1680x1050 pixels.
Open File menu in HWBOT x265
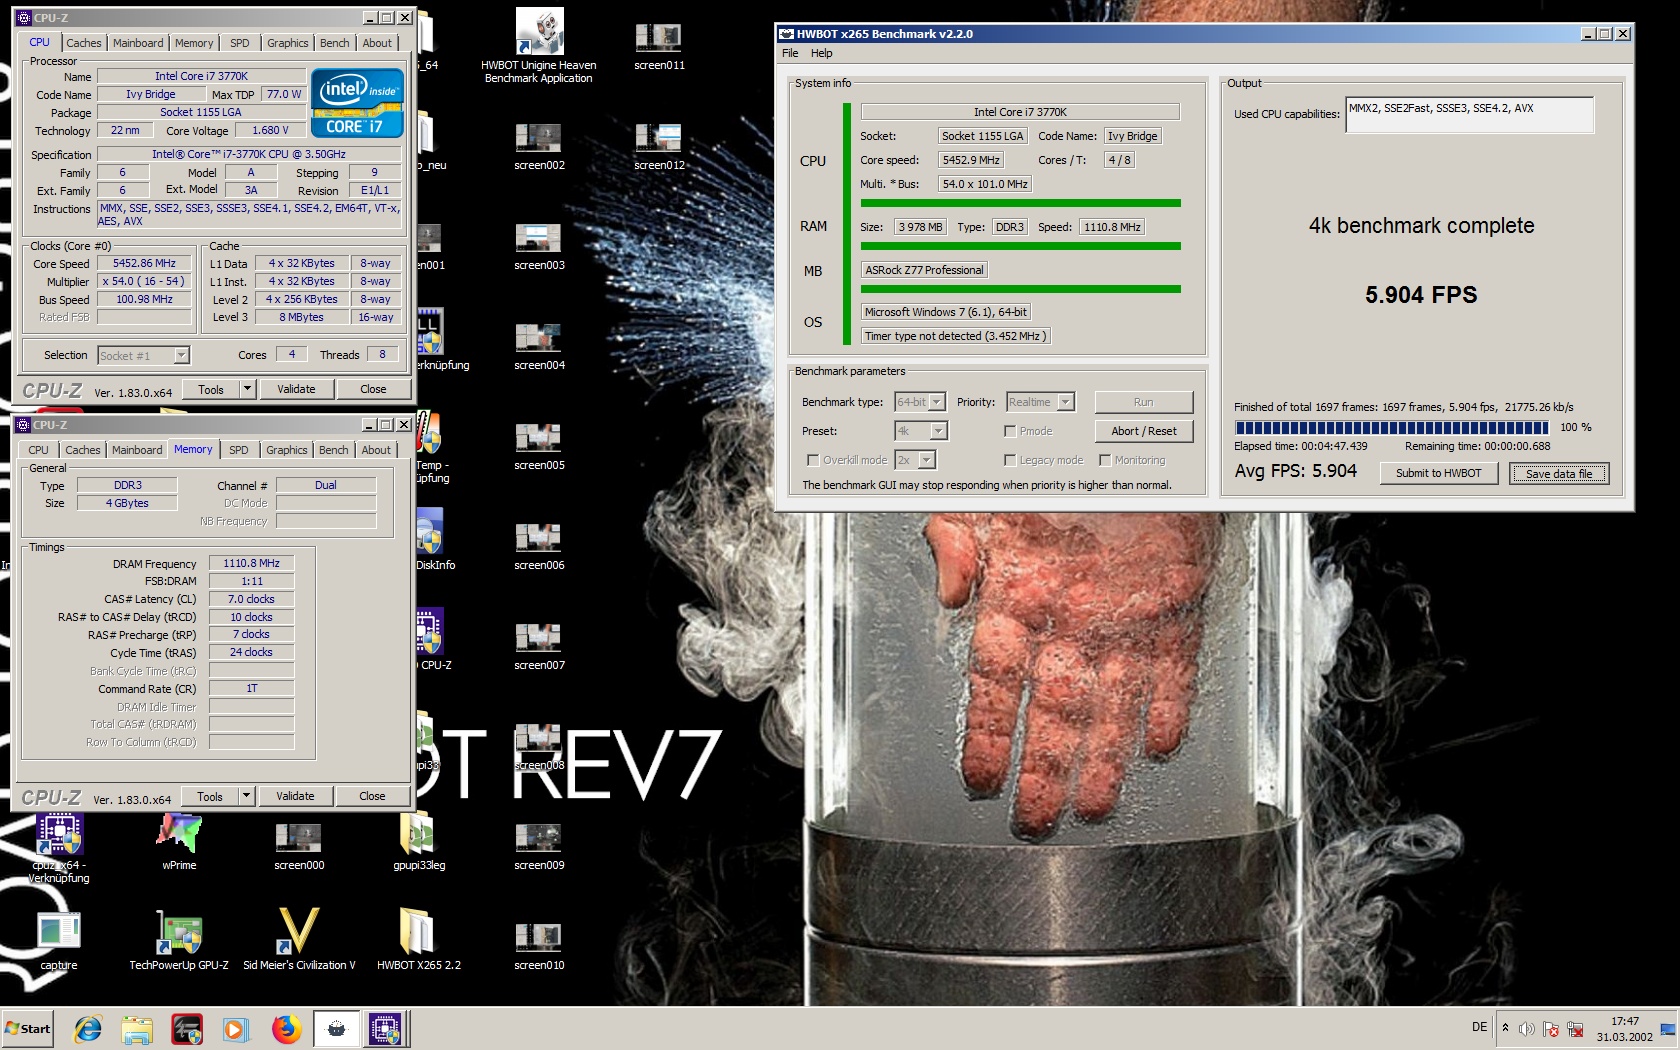pyautogui.click(x=790, y=53)
